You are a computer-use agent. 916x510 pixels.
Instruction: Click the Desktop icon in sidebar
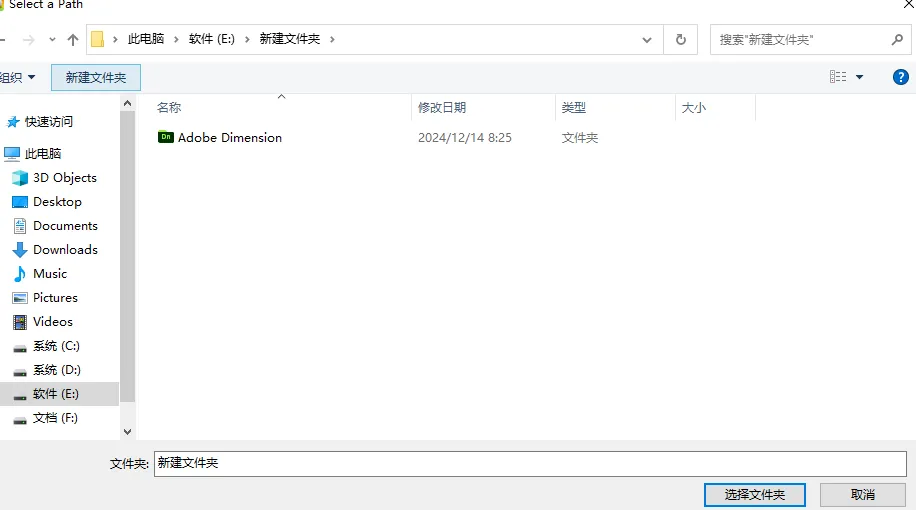point(20,202)
